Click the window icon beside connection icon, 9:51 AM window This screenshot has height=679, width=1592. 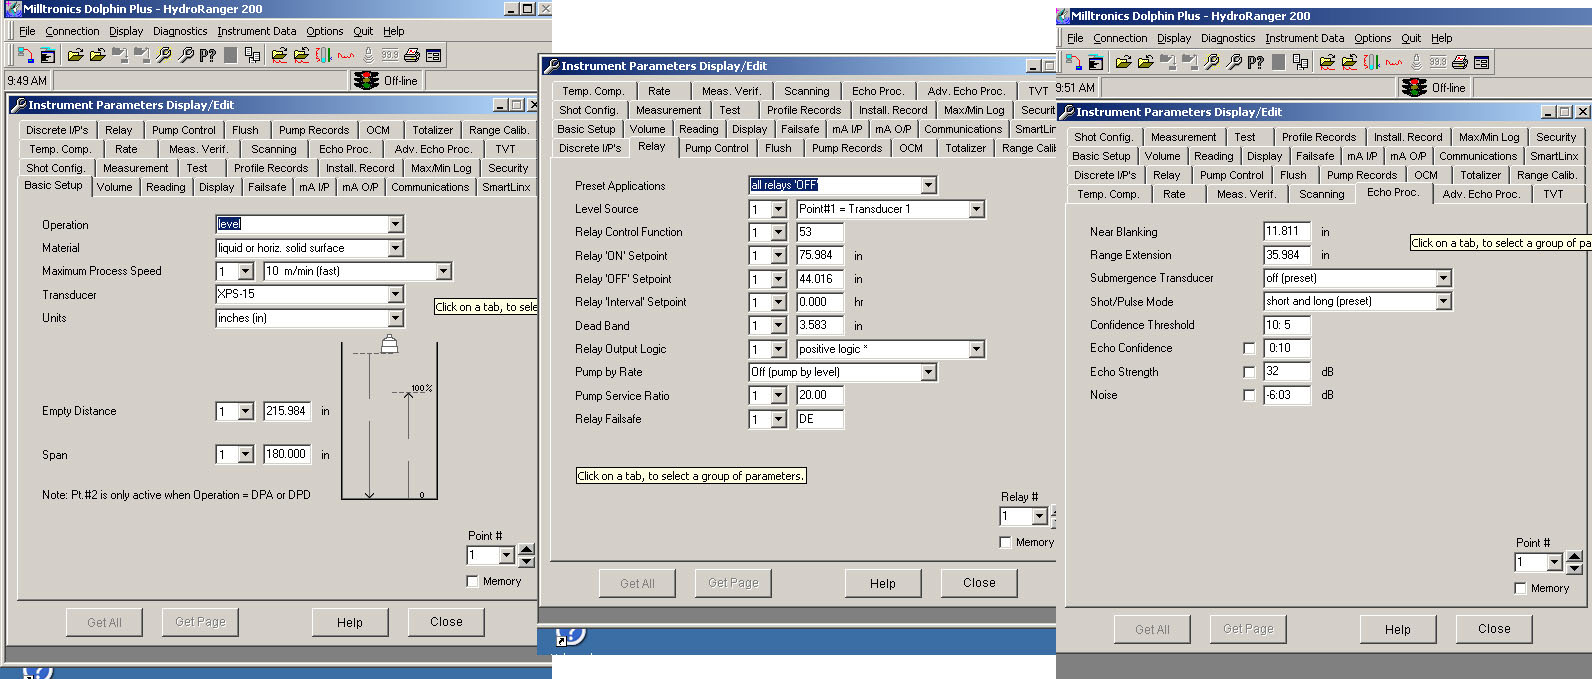[x=1095, y=62]
